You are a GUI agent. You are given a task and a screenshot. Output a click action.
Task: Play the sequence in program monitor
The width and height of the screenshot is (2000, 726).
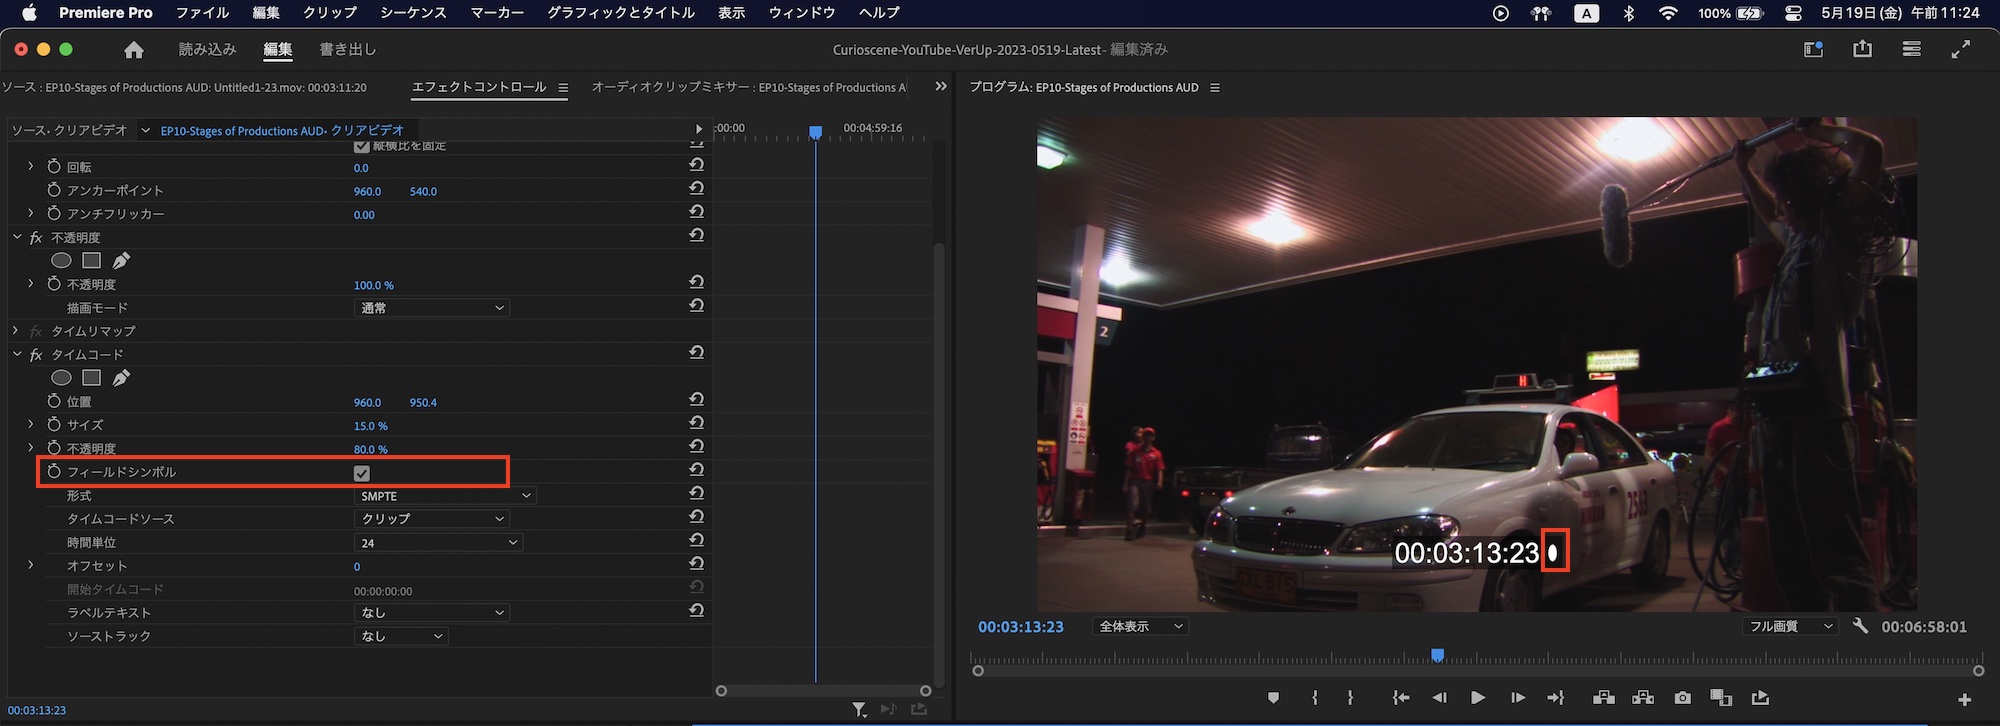click(x=1477, y=698)
